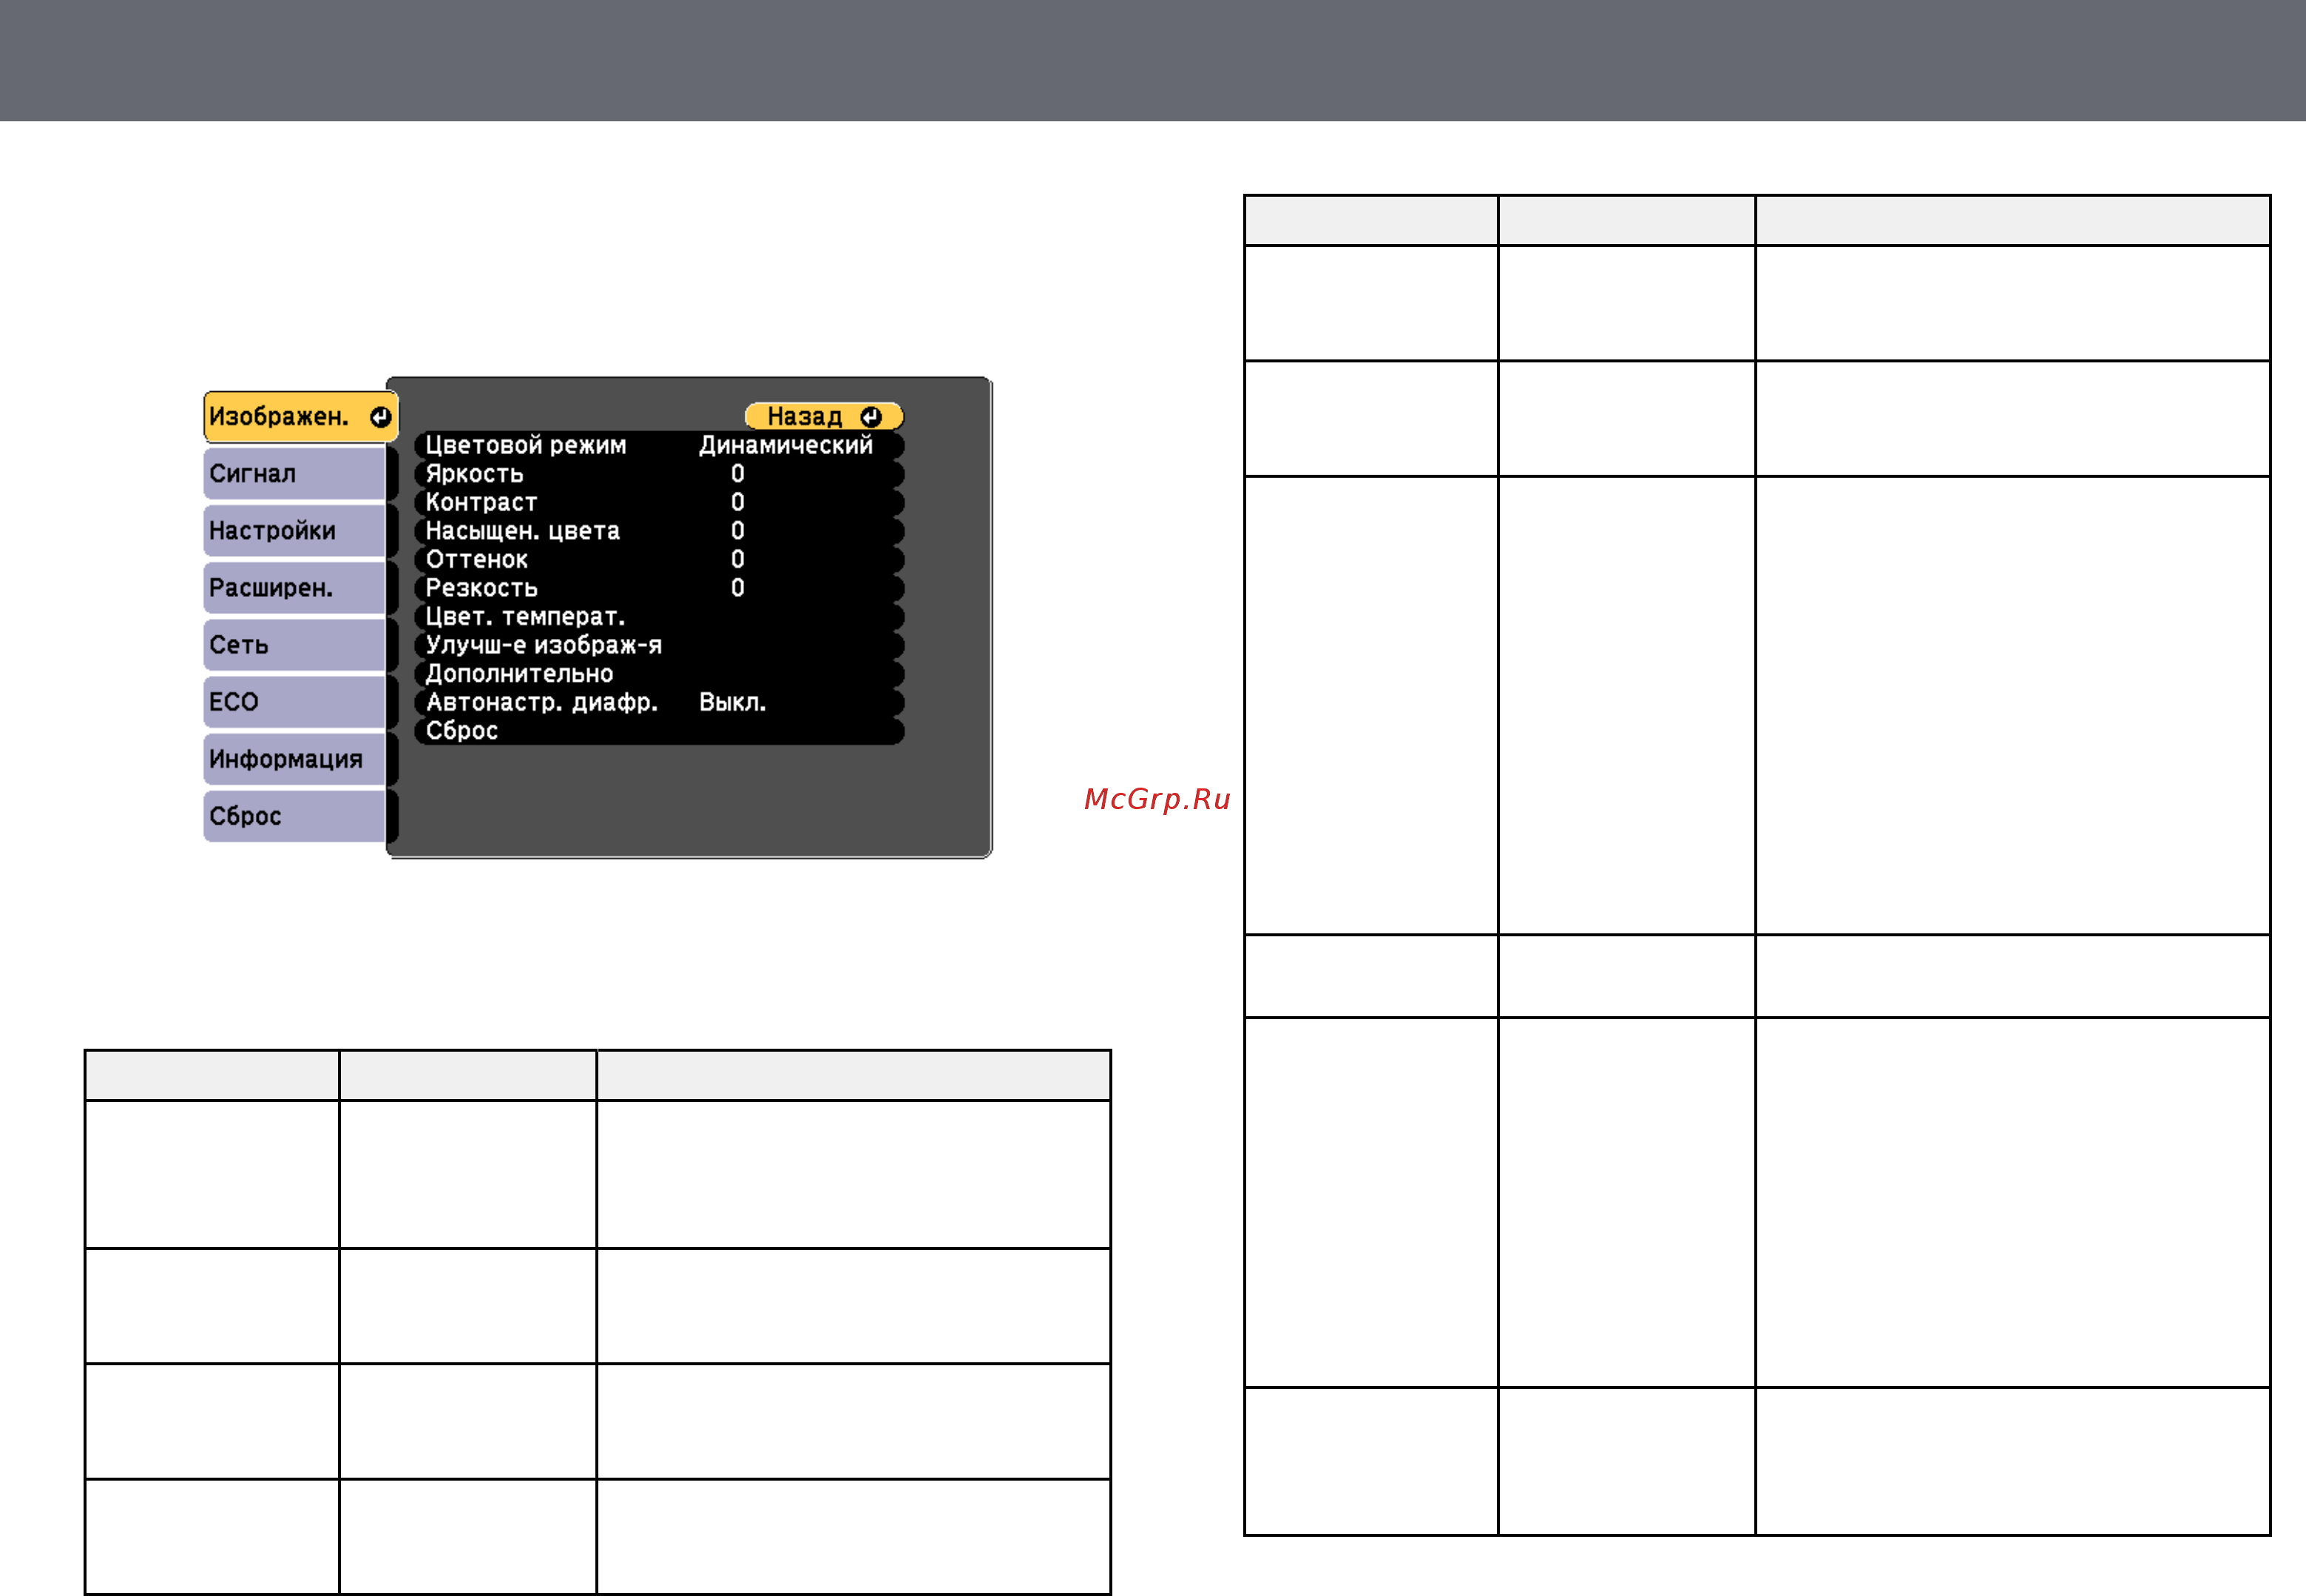This screenshot has width=2306, height=1596.
Task: Switch to the Расширен. menu tab
Action: pos(295,587)
